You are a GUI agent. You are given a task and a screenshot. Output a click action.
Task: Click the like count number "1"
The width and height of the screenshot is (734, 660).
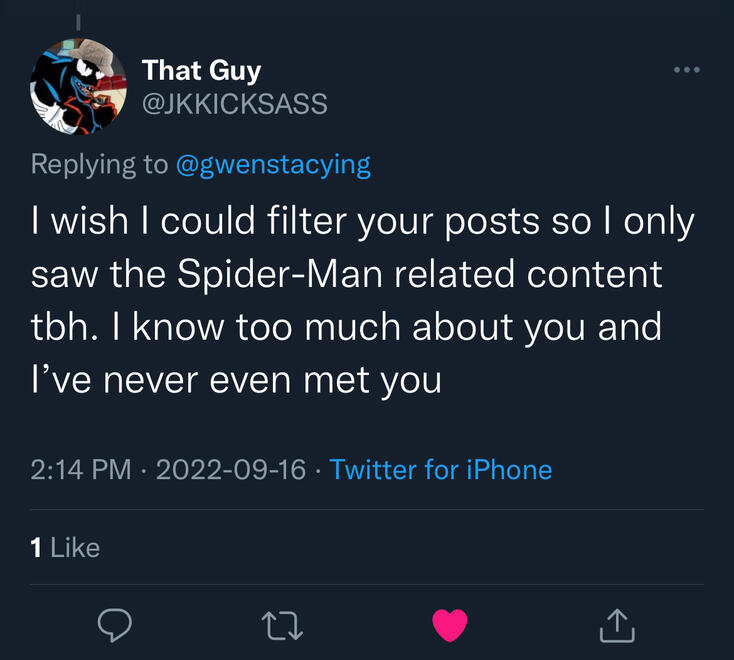pyautogui.click(x=37, y=547)
